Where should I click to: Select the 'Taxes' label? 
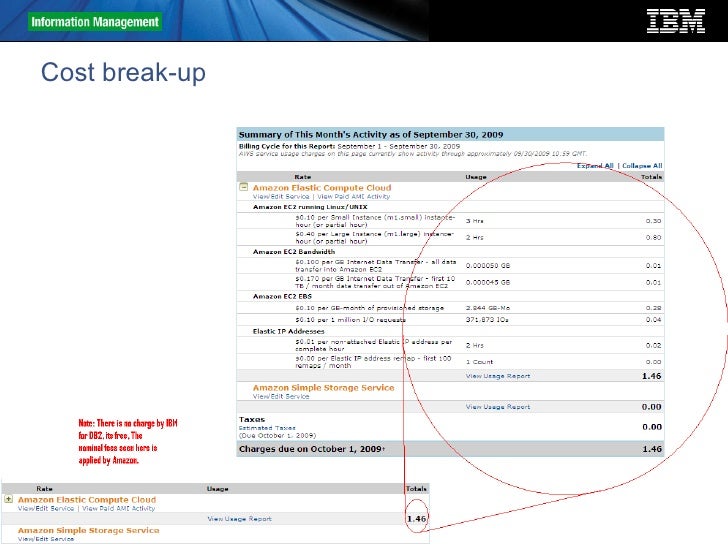coord(252,419)
